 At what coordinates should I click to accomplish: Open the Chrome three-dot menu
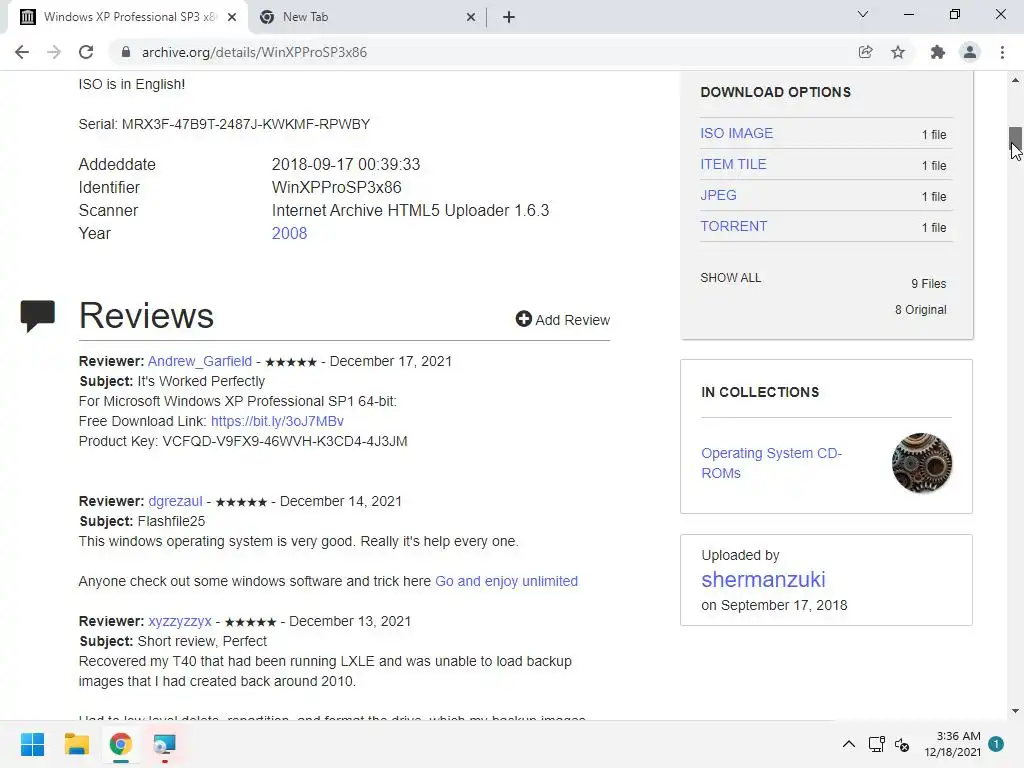1002,52
